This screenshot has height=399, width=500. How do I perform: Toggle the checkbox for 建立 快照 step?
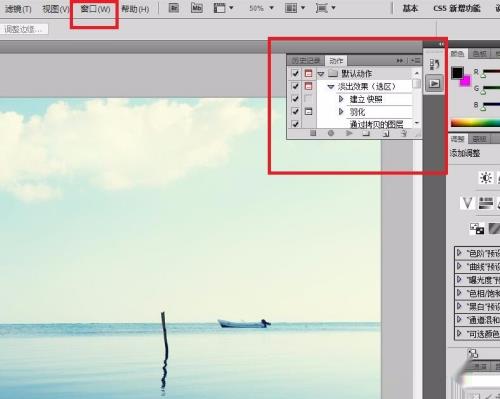[x=295, y=99]
